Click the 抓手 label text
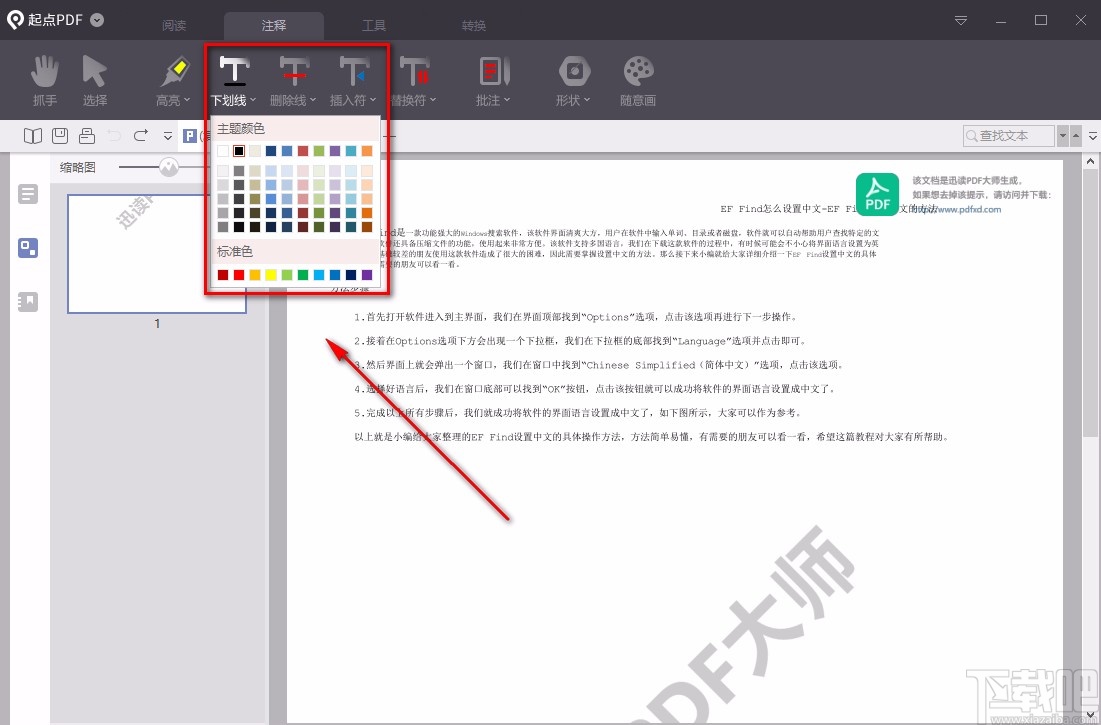 45,100
